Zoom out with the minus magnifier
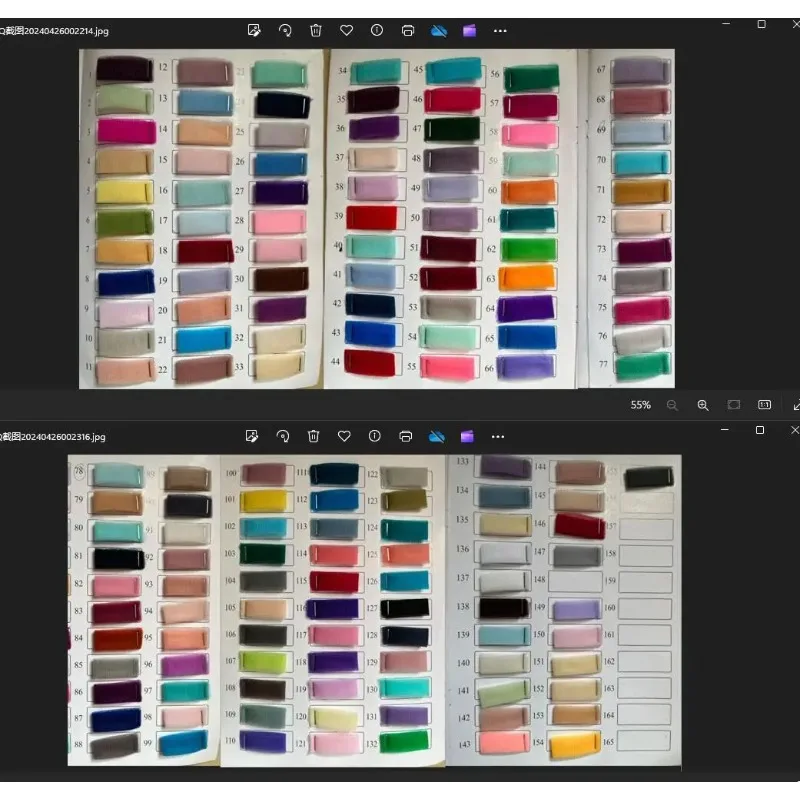This screenshot has height=800, width=800. coord(672,405)
